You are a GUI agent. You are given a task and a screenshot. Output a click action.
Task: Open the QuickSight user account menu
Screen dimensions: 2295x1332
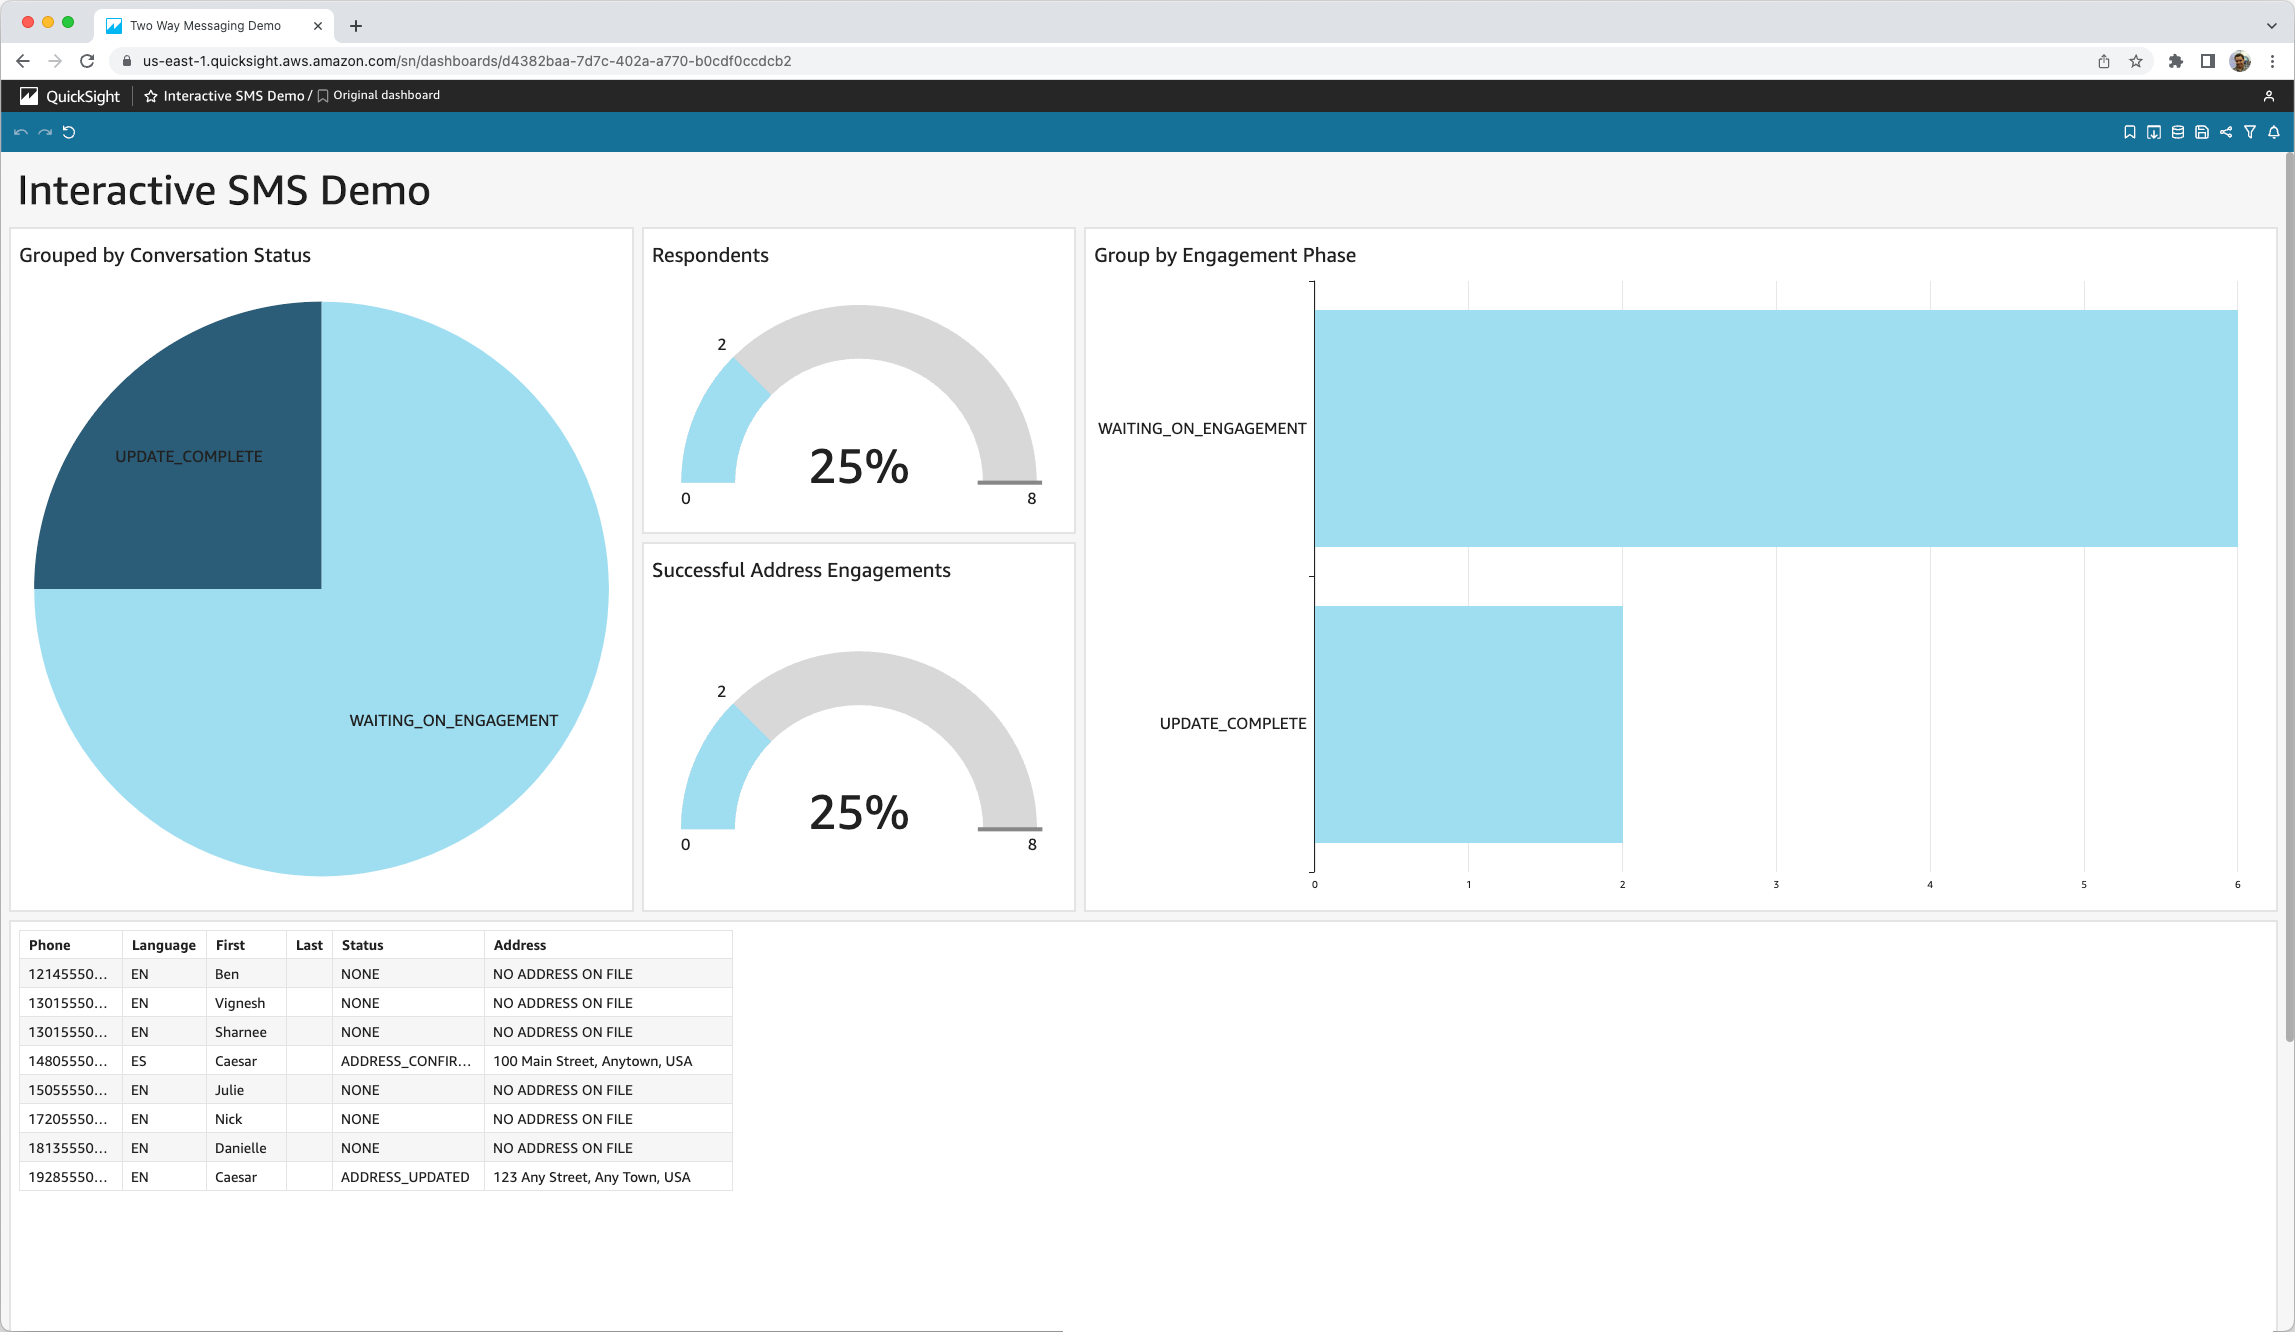2268,96
